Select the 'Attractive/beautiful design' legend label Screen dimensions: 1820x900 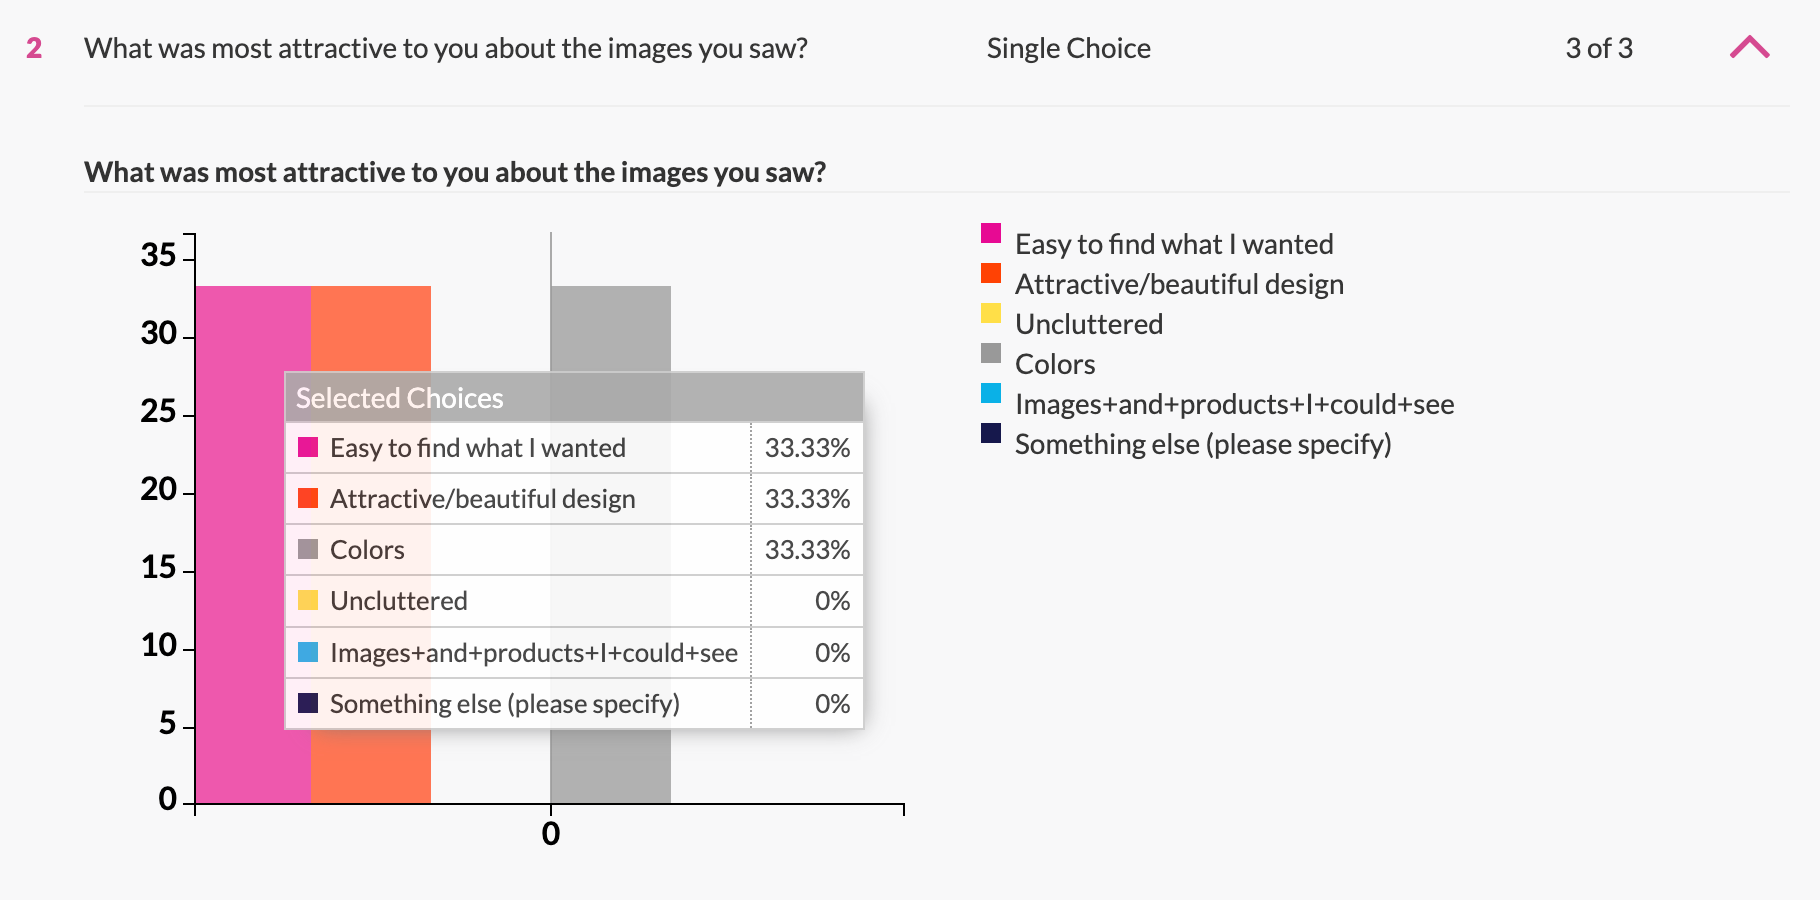point(1179,284)
